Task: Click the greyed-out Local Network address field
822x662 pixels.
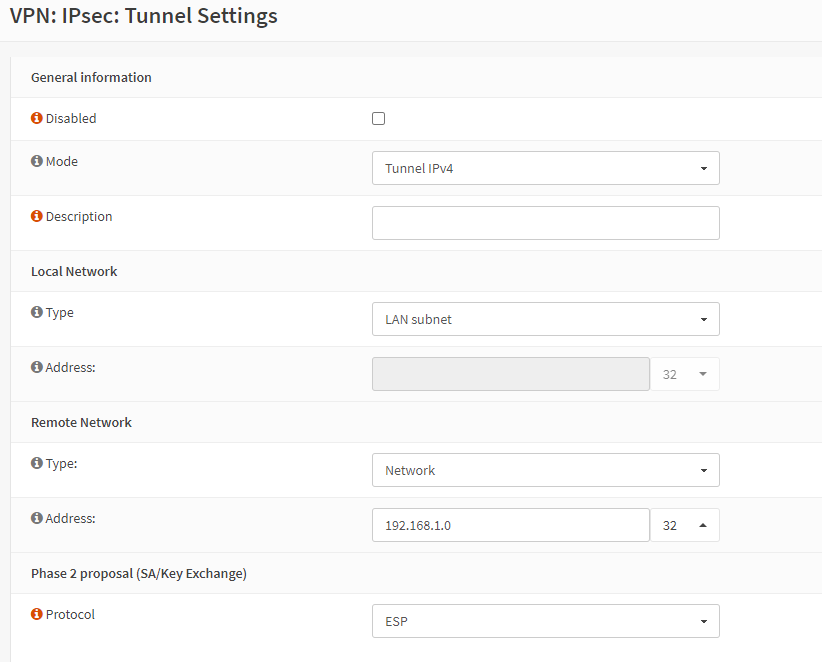Action: (510, 374)
